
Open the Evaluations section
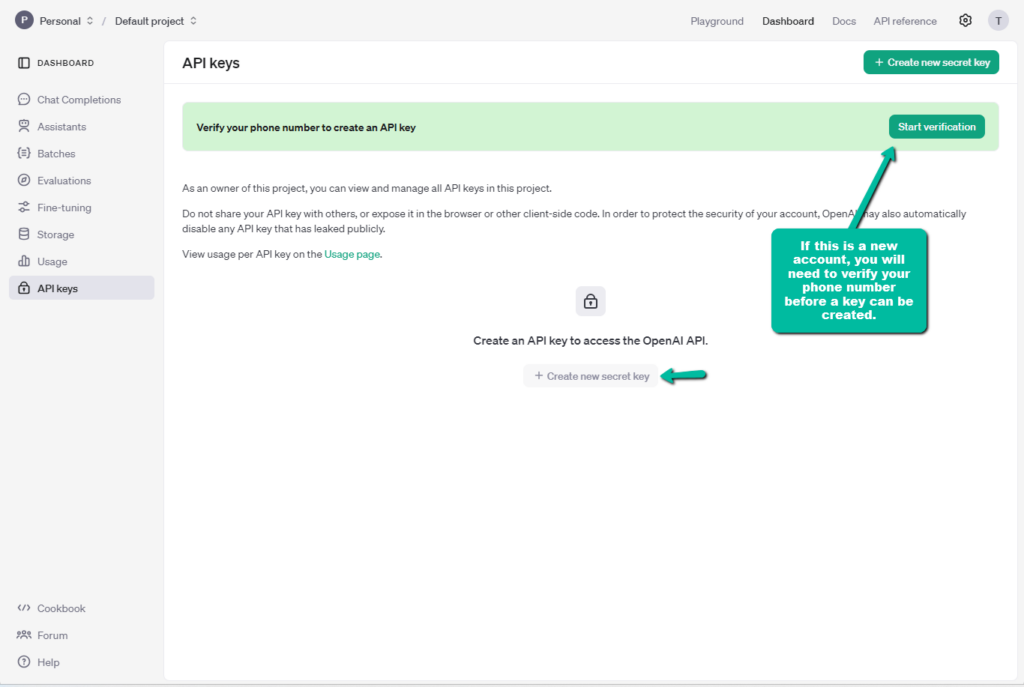(x=82, y=180)
